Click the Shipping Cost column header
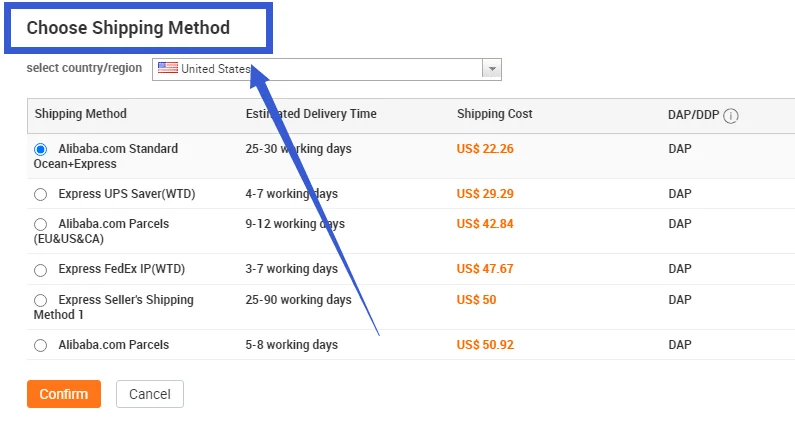 [x=495, y=114]
